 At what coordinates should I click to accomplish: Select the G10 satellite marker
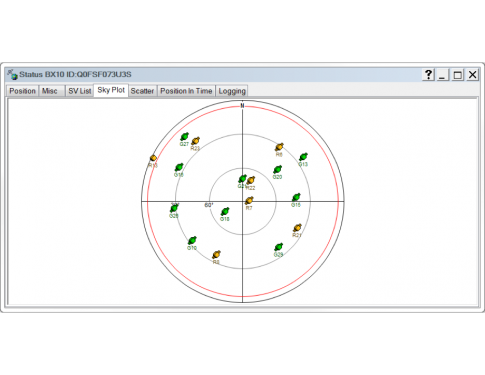[x=192, y=241]
